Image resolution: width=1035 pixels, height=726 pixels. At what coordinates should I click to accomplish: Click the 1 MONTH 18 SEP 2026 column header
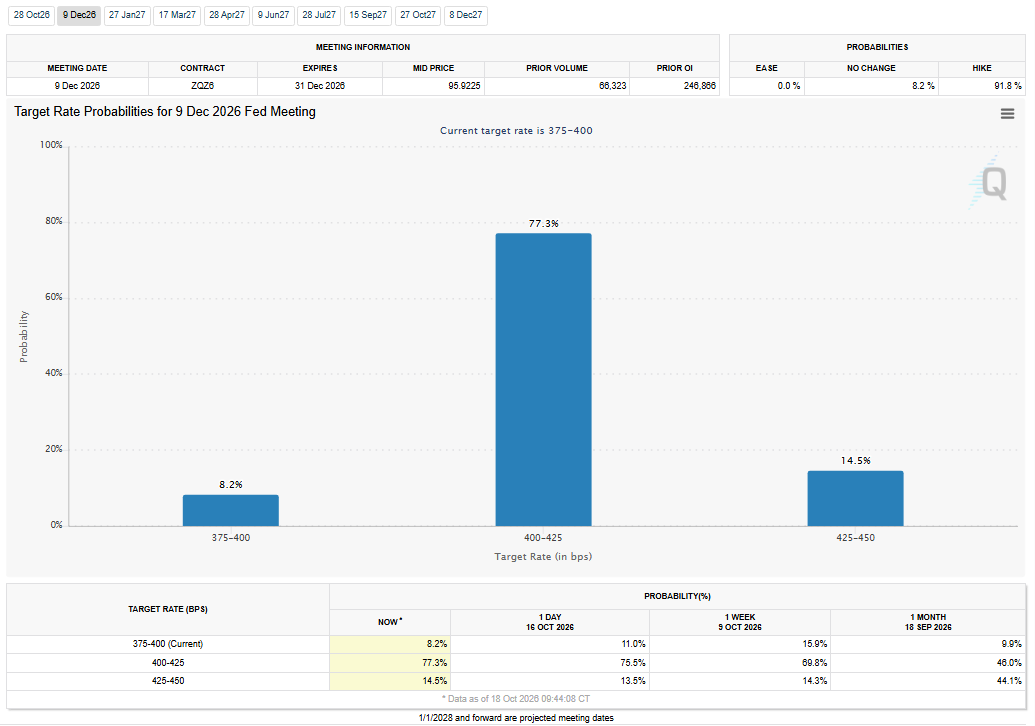pos(928,622)
